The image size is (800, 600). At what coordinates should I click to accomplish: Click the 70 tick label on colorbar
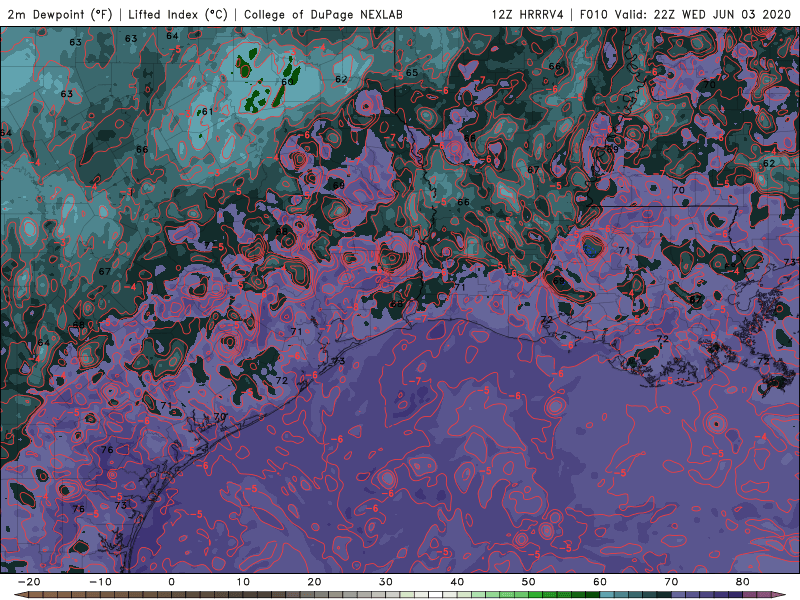pos(671,582)
